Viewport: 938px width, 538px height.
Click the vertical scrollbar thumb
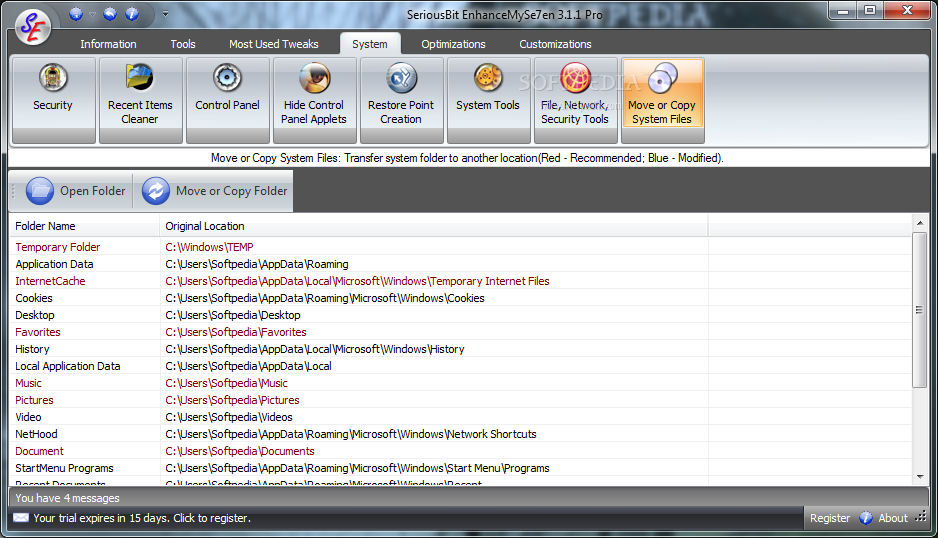tap(919, 309)
